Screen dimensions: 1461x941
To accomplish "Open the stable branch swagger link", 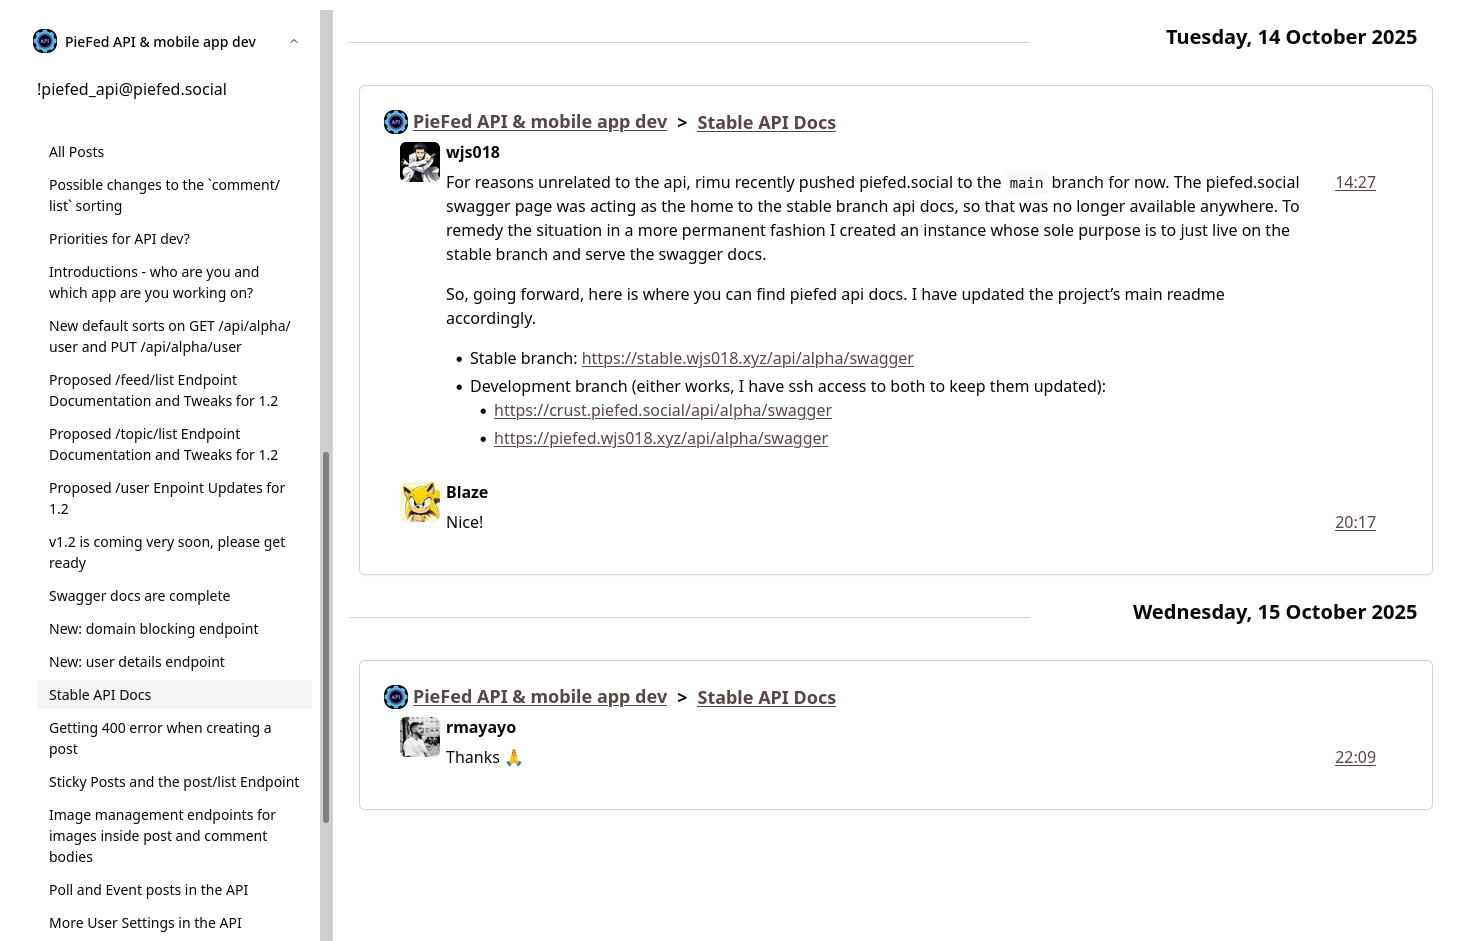I will coord(747,358).
